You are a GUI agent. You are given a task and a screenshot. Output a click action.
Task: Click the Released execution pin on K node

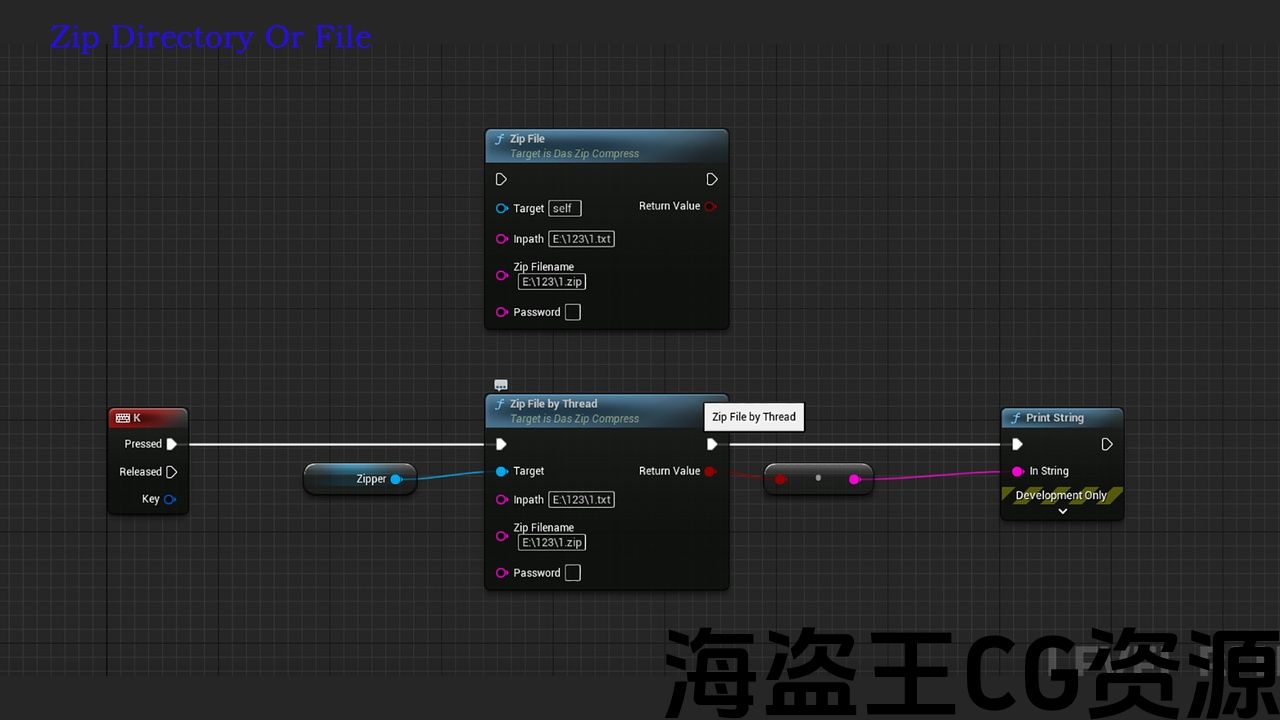tap(171, 472)
